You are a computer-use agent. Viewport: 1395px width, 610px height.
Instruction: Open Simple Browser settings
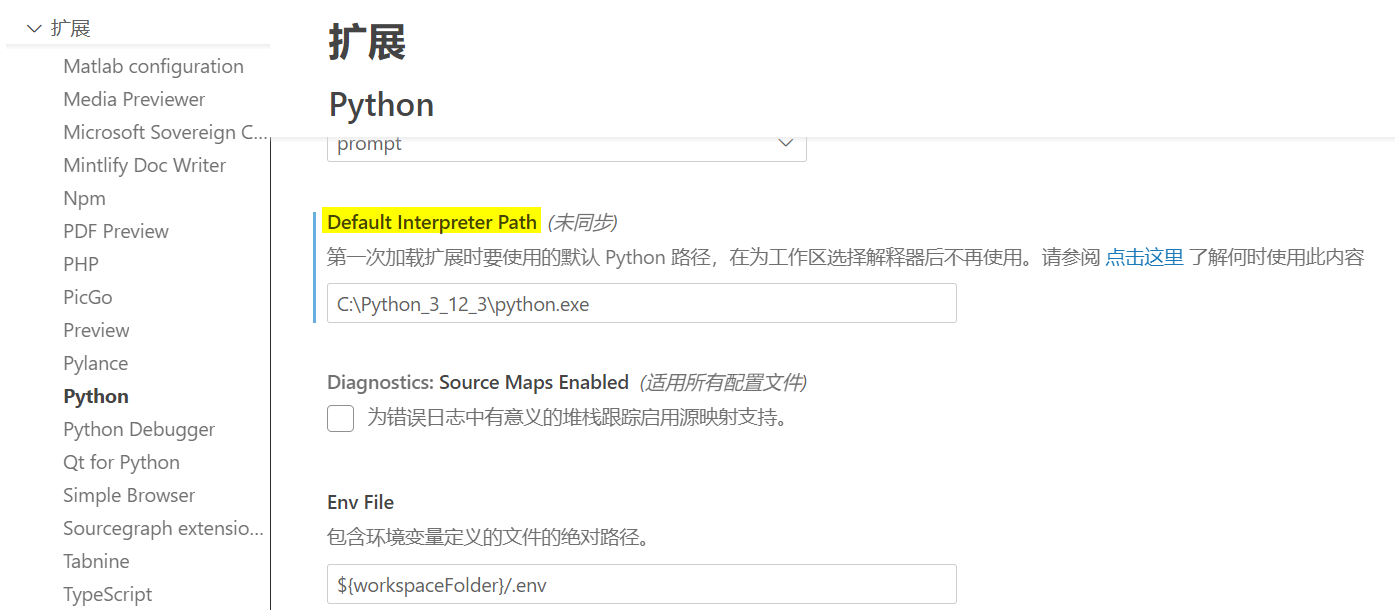pos(129,495)
